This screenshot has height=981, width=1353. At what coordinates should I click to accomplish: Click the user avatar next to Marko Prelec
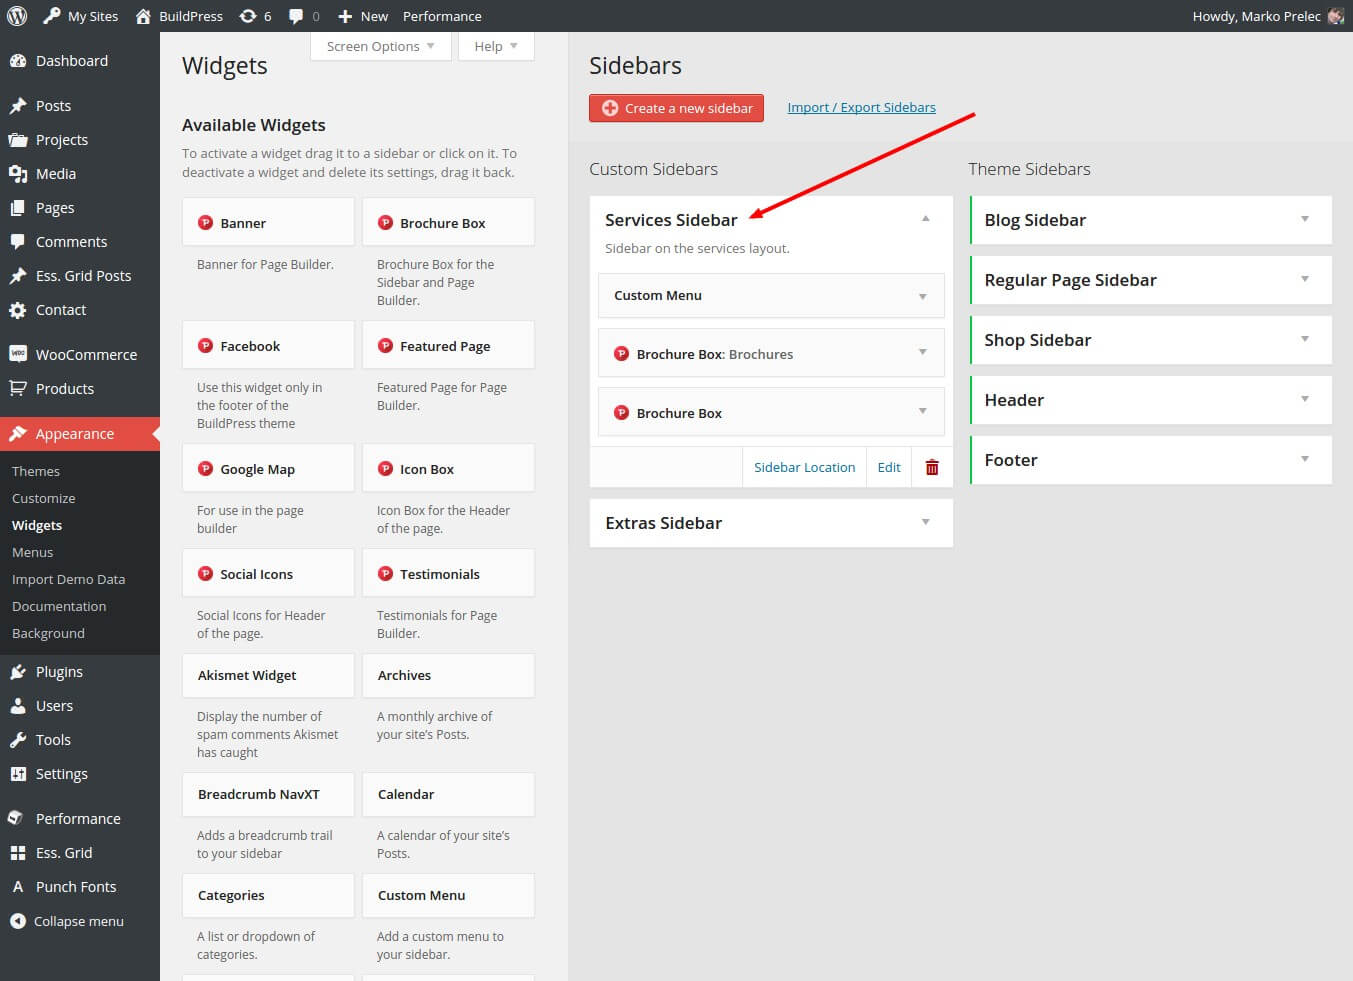1335,16
